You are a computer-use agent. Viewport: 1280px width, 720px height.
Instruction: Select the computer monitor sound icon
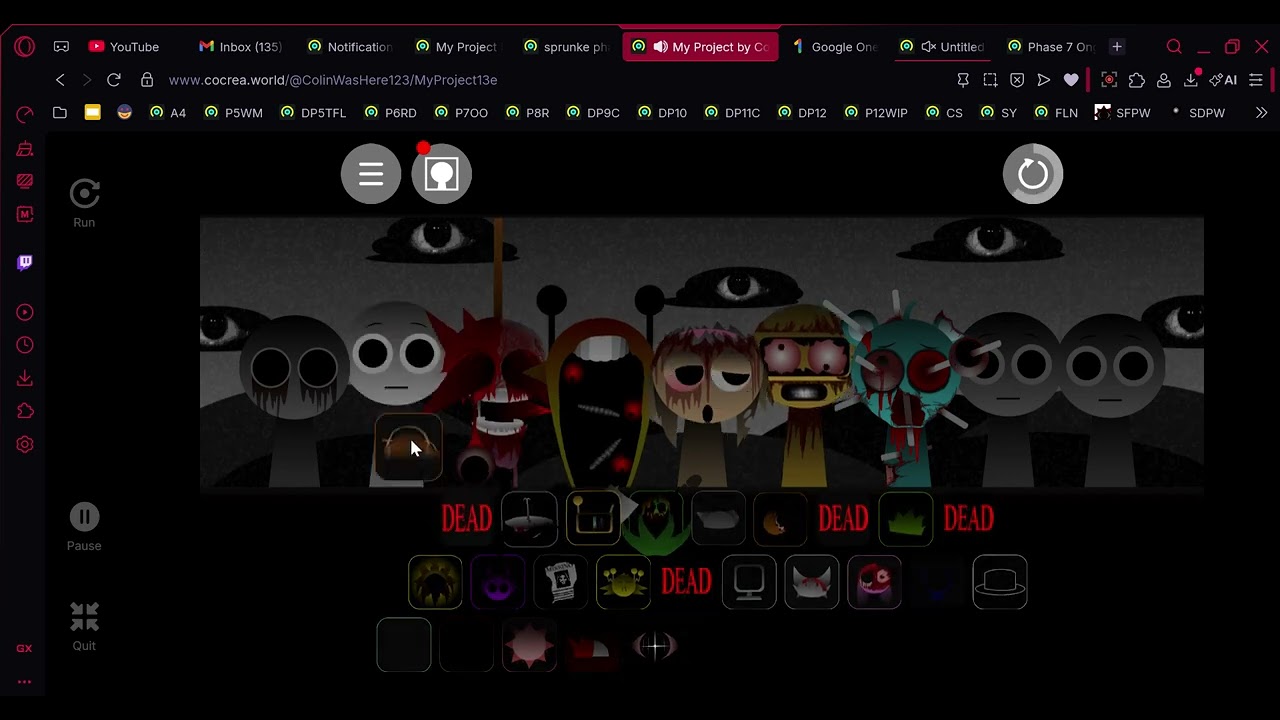pyautogui.click(x=749, y=582)
